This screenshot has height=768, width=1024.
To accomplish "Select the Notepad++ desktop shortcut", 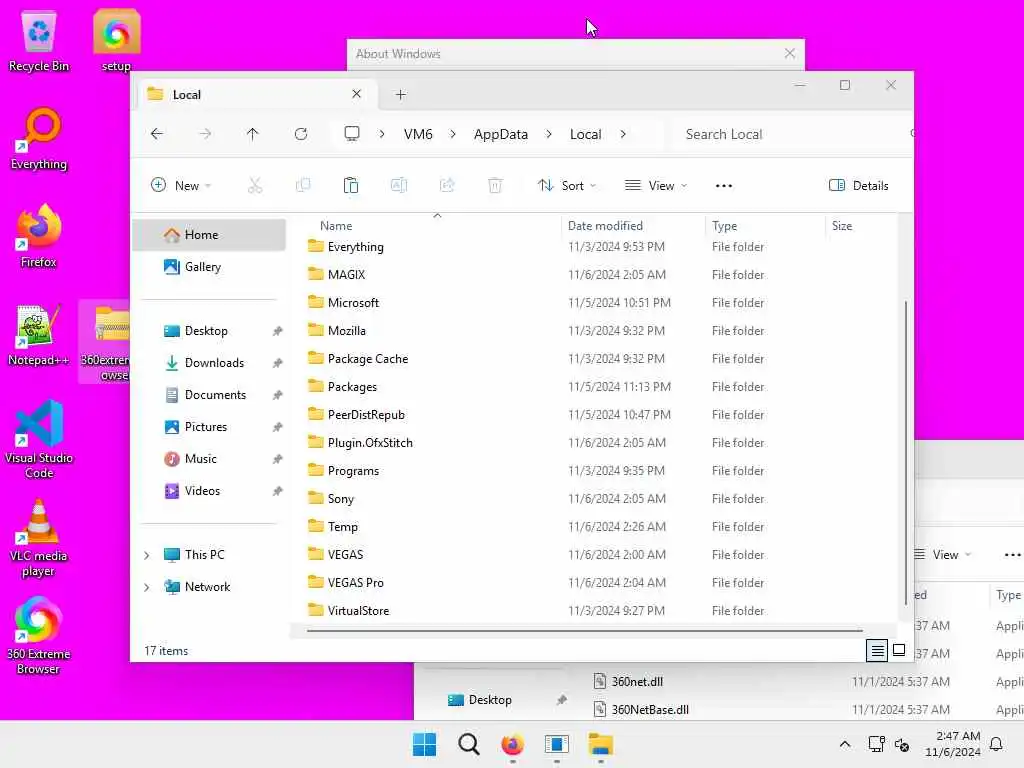I will pos(39,335).
